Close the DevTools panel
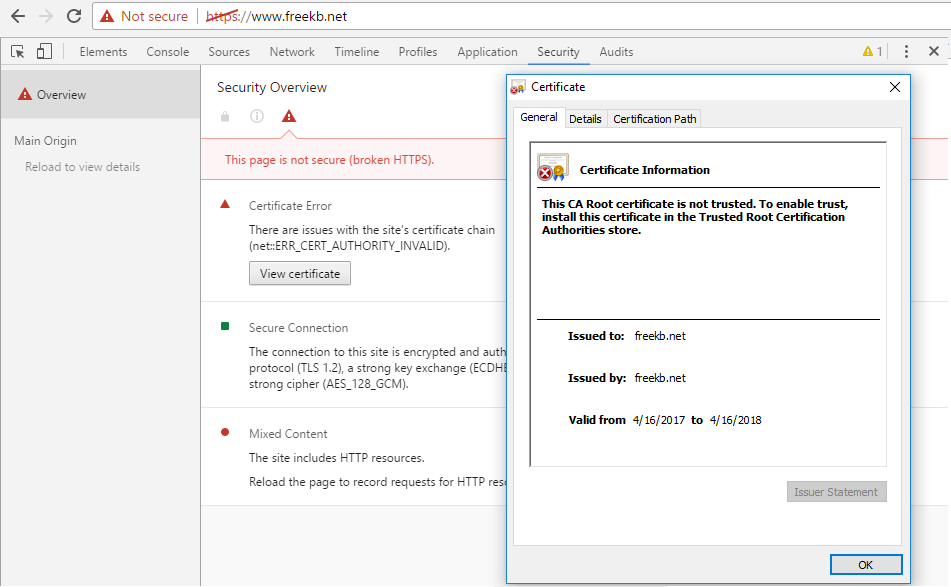This screenshot has height=587, width=951. click(x=934, y=52)
